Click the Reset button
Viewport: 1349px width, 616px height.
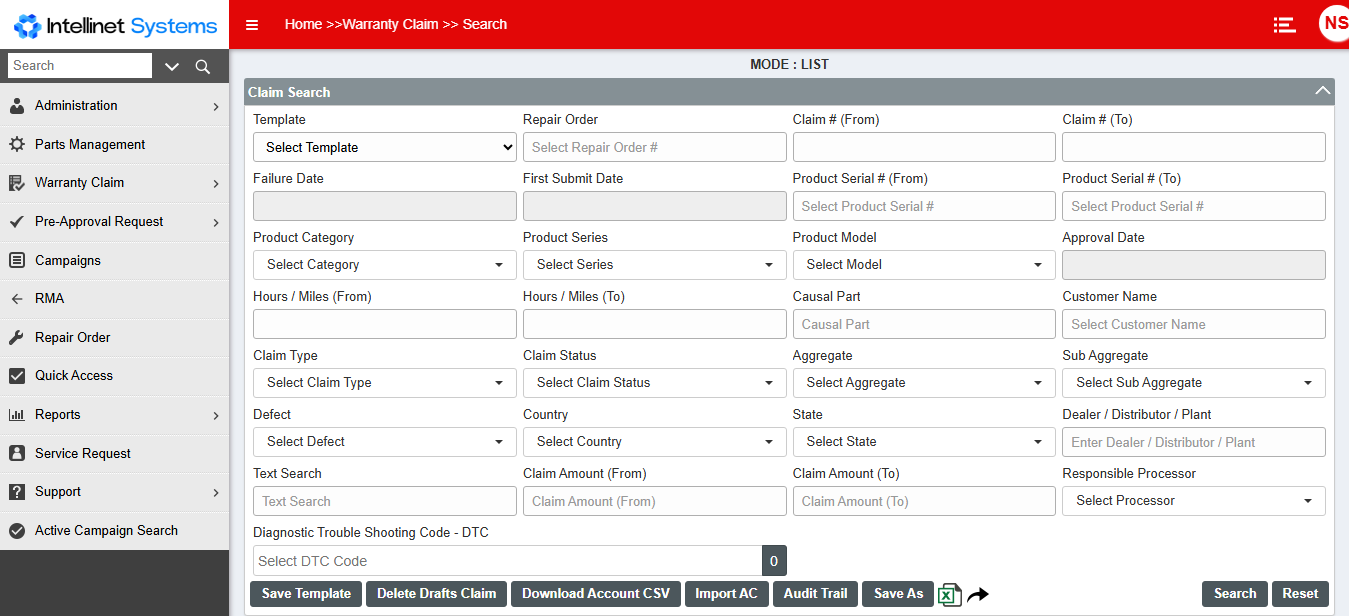click(1300, 593)
